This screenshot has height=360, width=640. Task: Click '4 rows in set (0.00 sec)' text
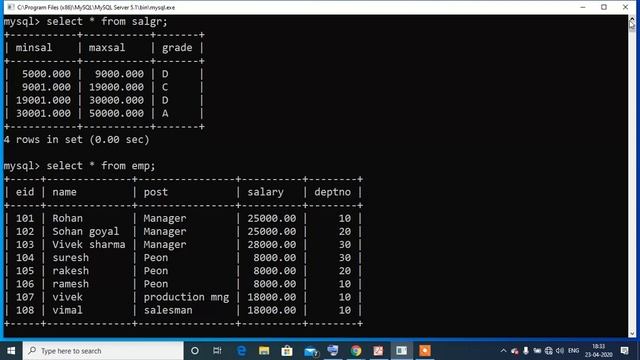[77, 140]
